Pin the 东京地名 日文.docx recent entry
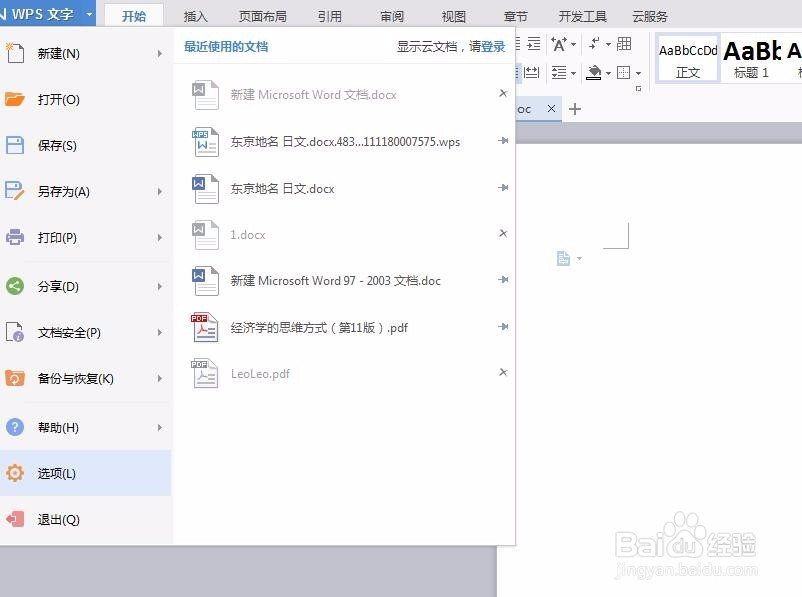Viewport: 802px width, 597px height. coord(503,188)
